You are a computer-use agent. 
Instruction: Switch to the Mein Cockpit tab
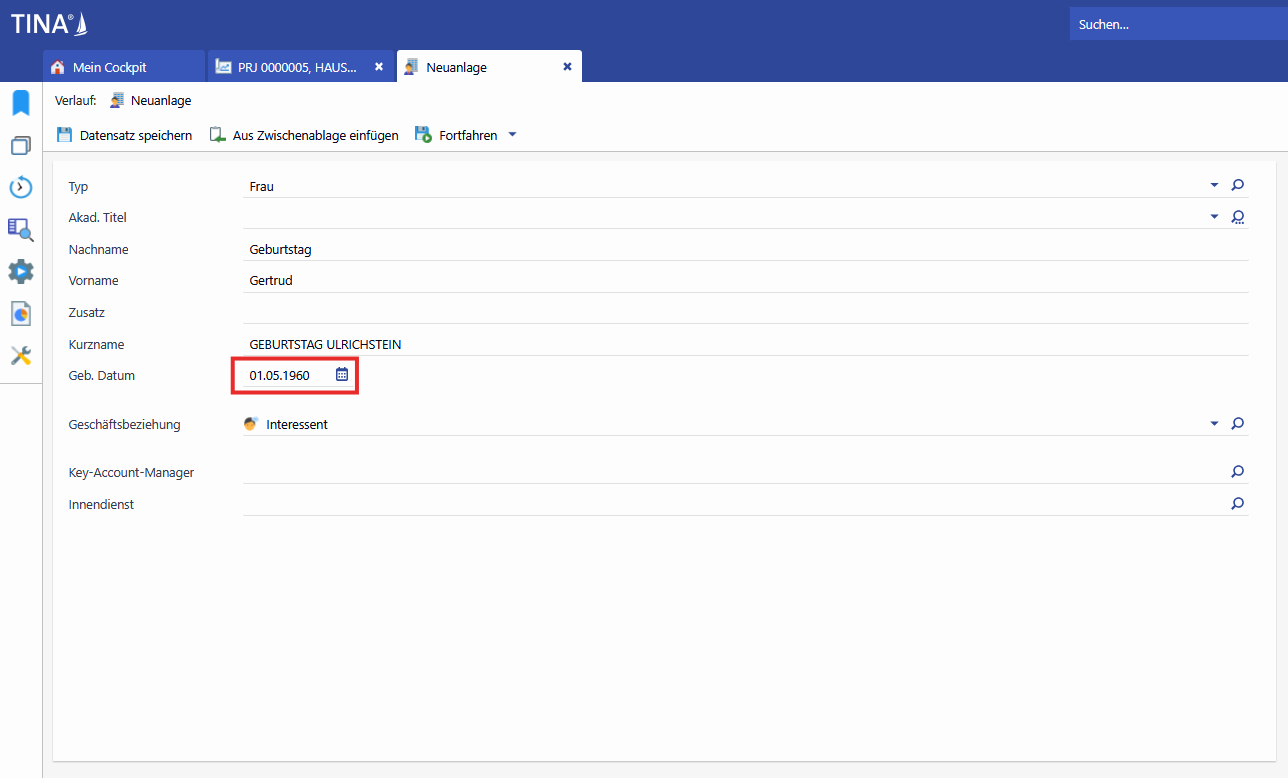[110, 67]
